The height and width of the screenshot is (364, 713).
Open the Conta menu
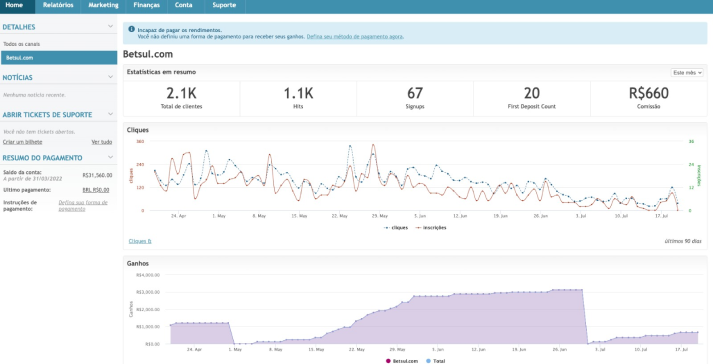point(184,5)
